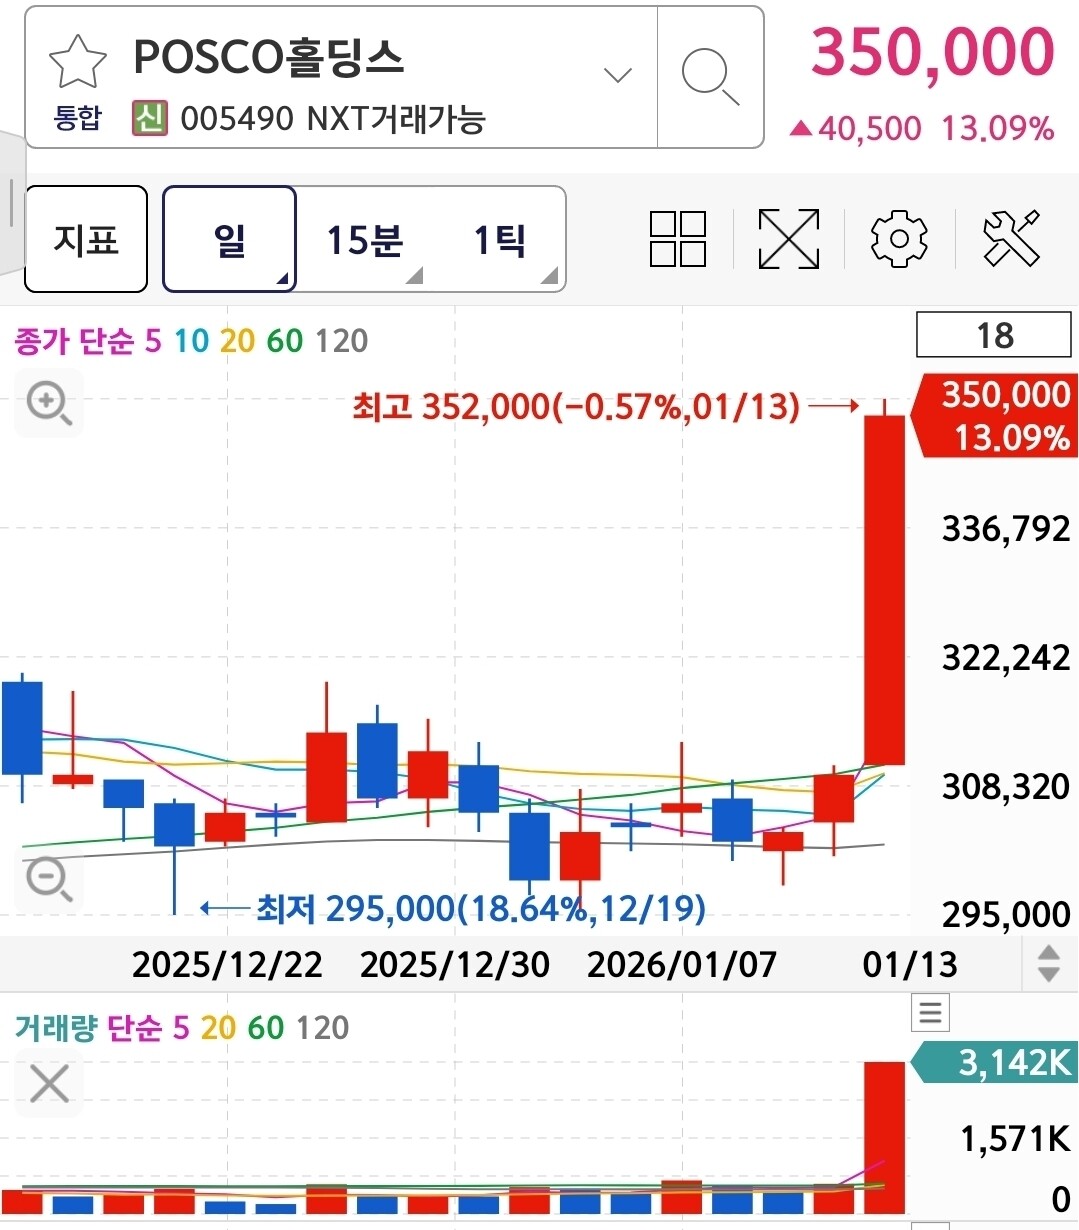Screen dimensions: 1079x1230
Task: Switch to the 15분 chart tab
Action: pos(364,240)
